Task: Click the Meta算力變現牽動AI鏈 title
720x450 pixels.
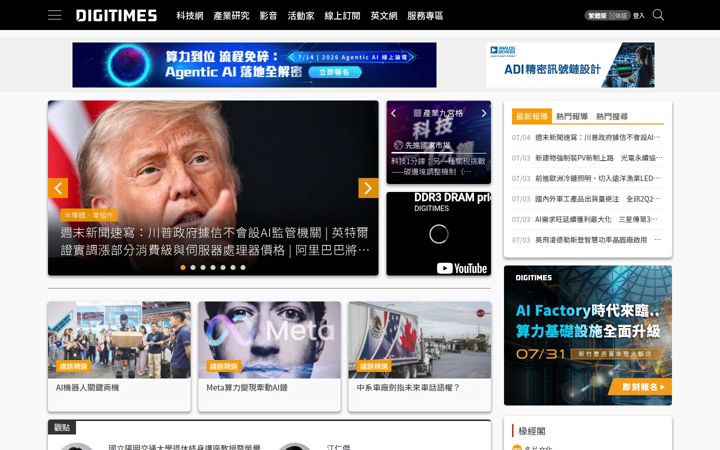Action: pyautogui.click(x=247, y=388)
